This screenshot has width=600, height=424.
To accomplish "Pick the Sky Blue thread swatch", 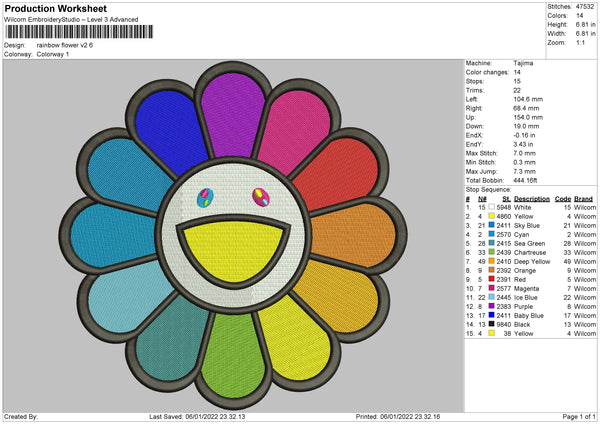I will pos(491,225).
